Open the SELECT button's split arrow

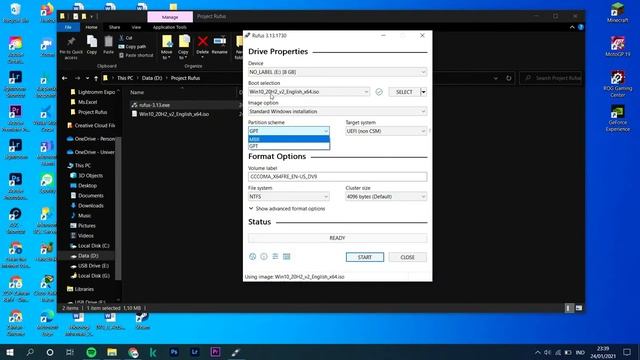coord(424,92)
